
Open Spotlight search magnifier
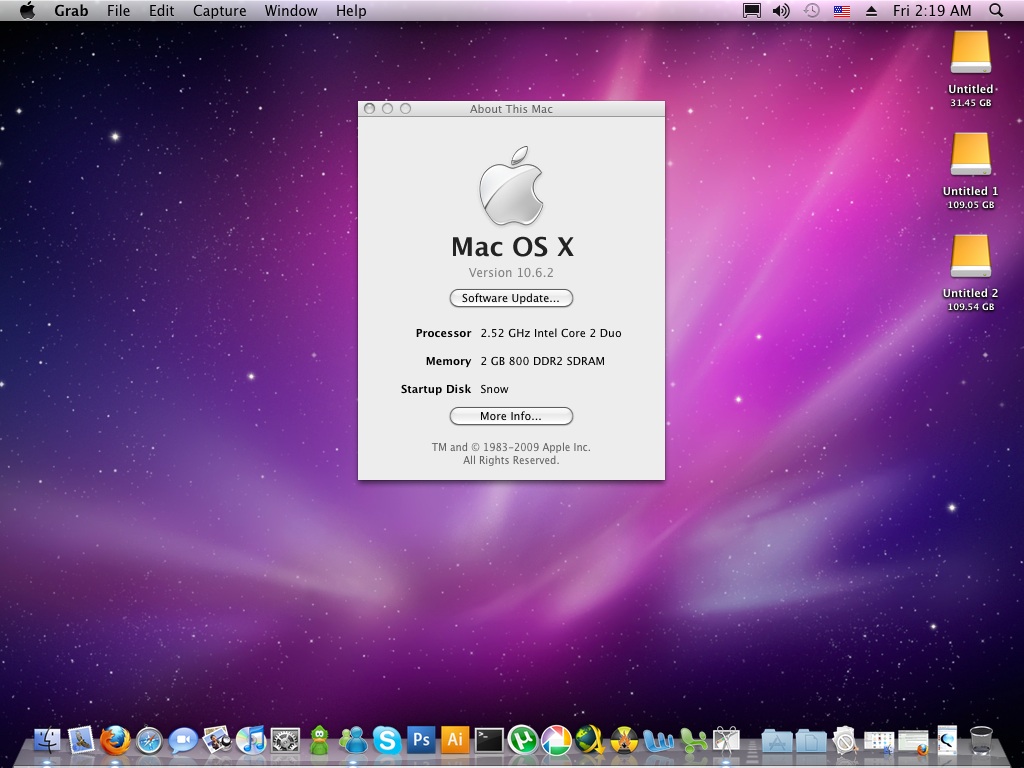coord(996,10)
